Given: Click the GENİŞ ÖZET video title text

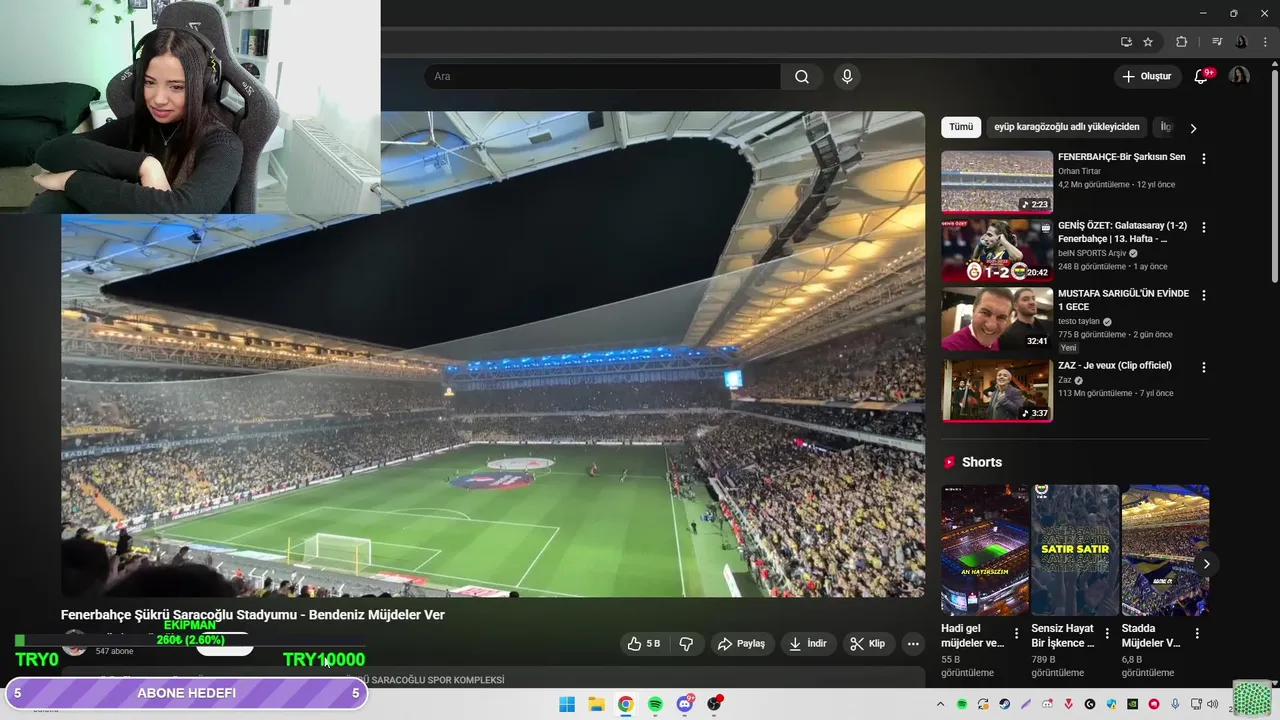Looking at the screenshot, I should (1122, 232).
